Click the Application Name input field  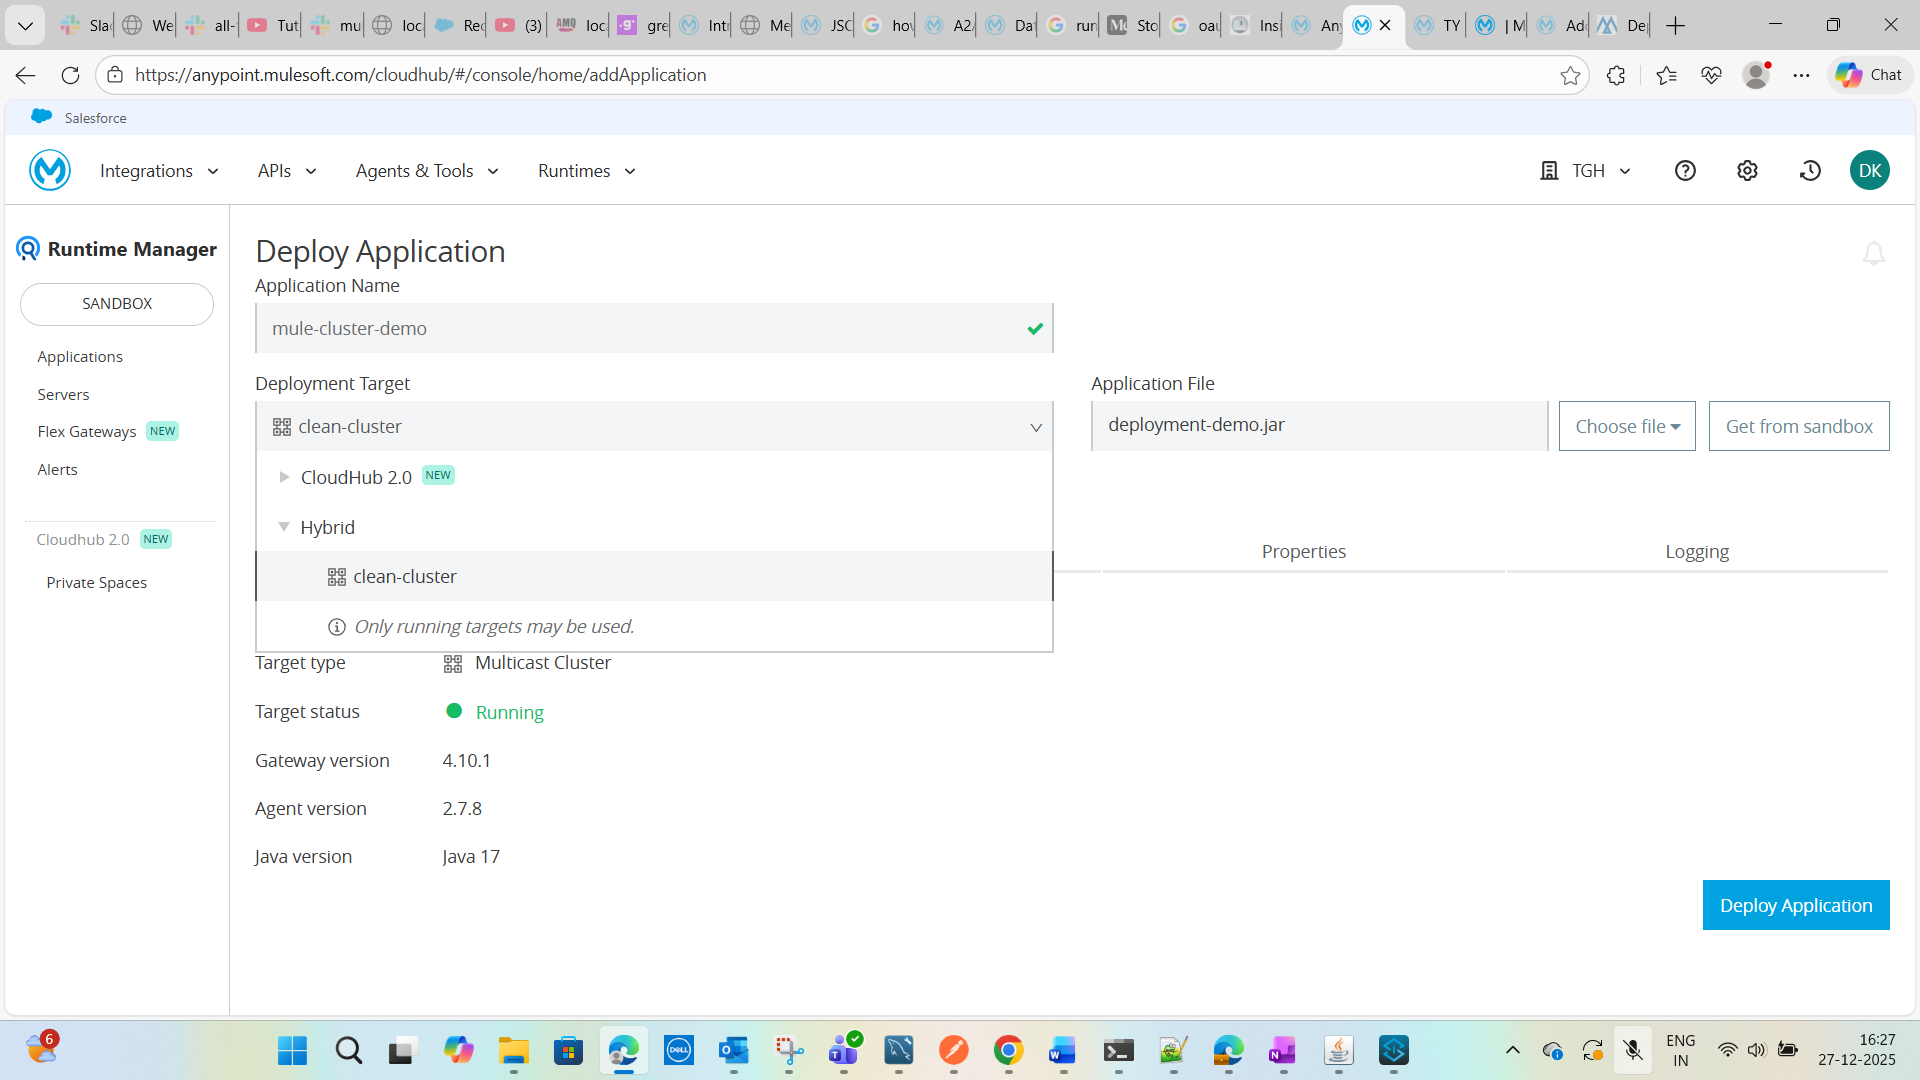640,329
